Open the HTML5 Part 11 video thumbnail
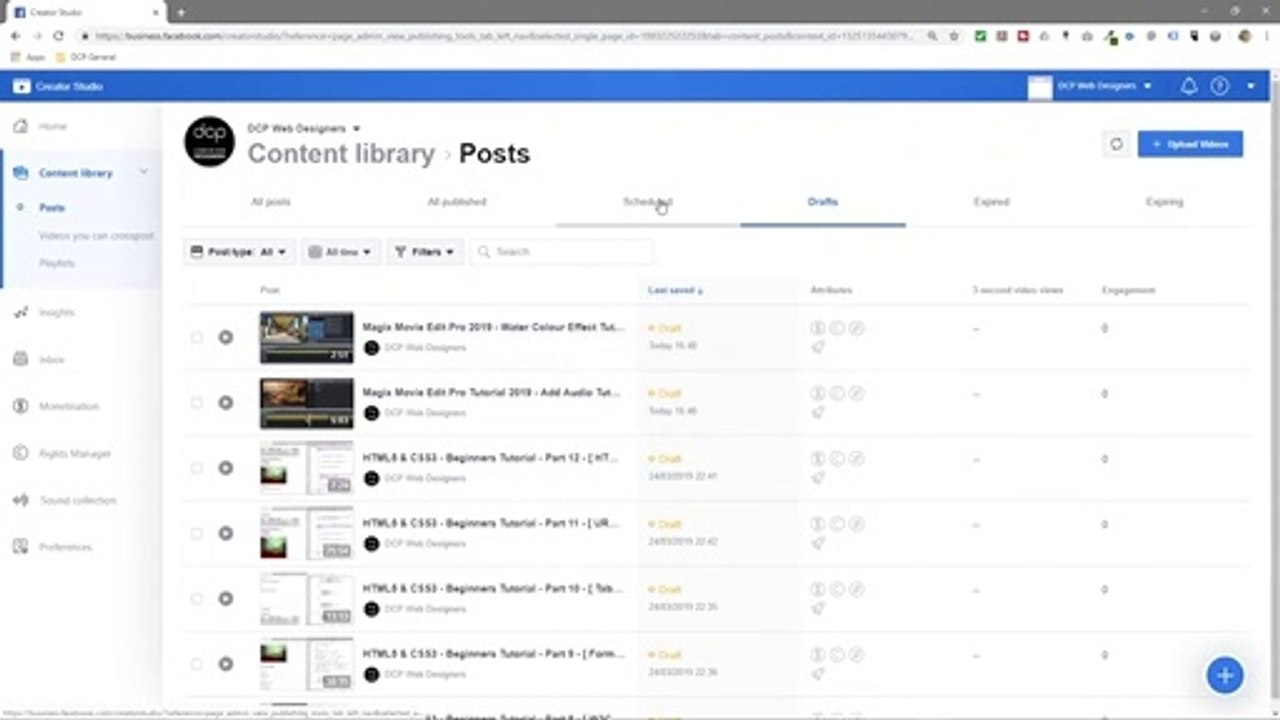1280x720 pixels. [306, 533]
